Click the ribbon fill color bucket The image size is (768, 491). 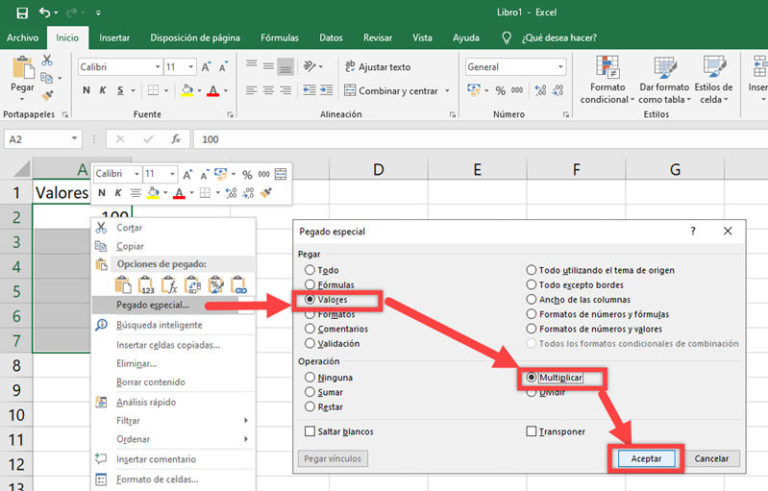point(187,90)
